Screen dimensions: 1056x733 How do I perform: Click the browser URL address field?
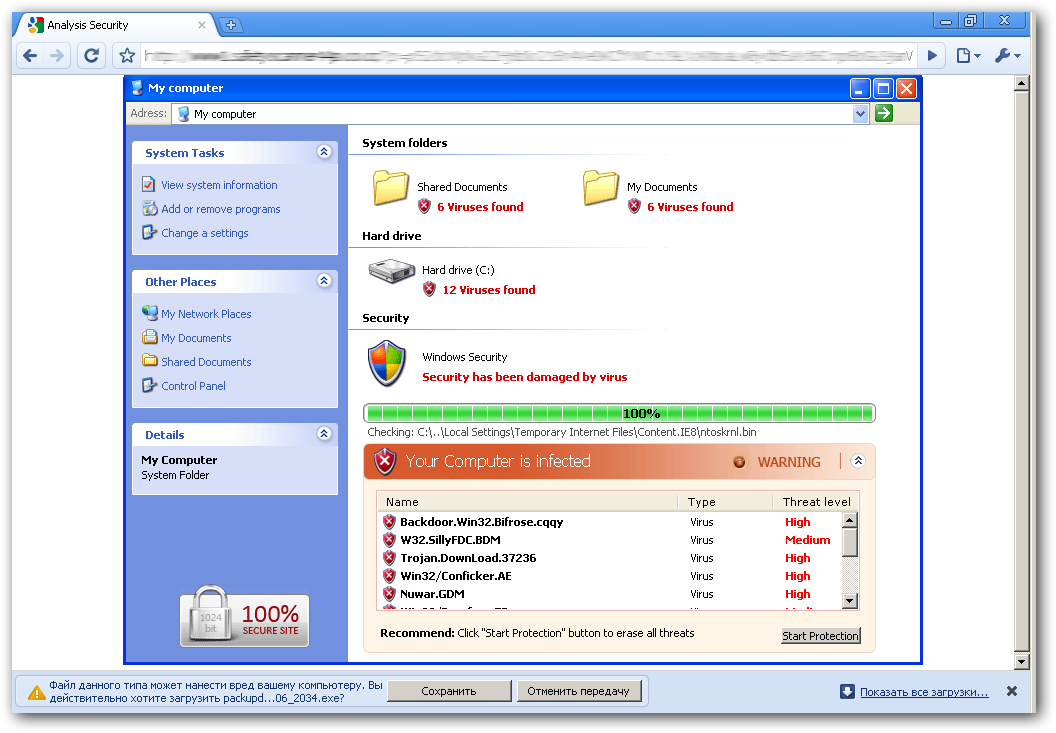click(529, 55)
